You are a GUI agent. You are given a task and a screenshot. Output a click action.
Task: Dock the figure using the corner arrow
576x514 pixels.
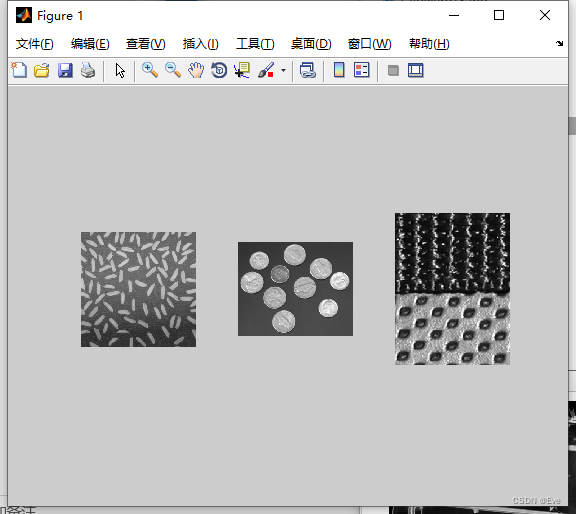tap(559, 43)
